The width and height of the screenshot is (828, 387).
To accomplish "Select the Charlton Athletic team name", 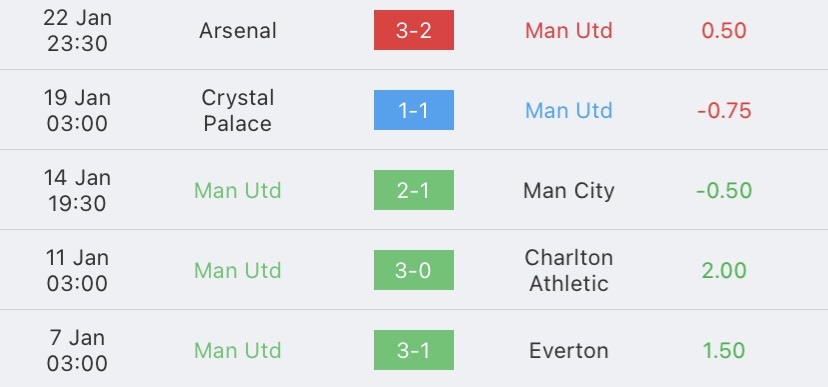I will (x=569, y=270).
